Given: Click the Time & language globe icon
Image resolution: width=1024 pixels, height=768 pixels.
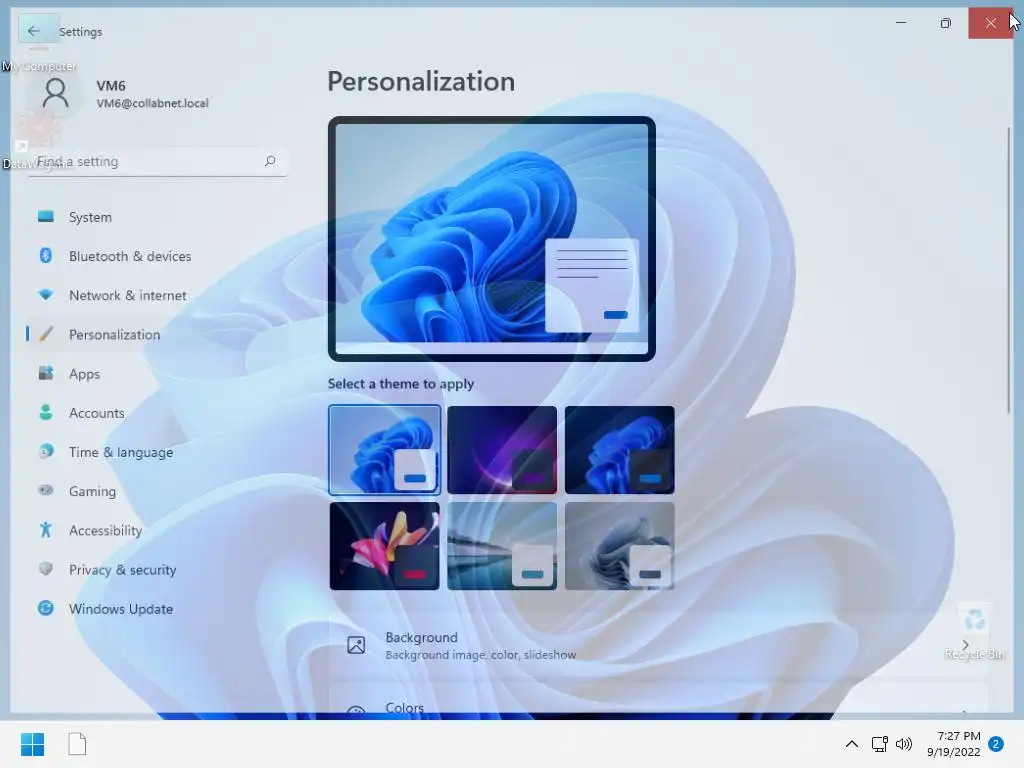Looking at the screenshot, I should click(46, 451).
